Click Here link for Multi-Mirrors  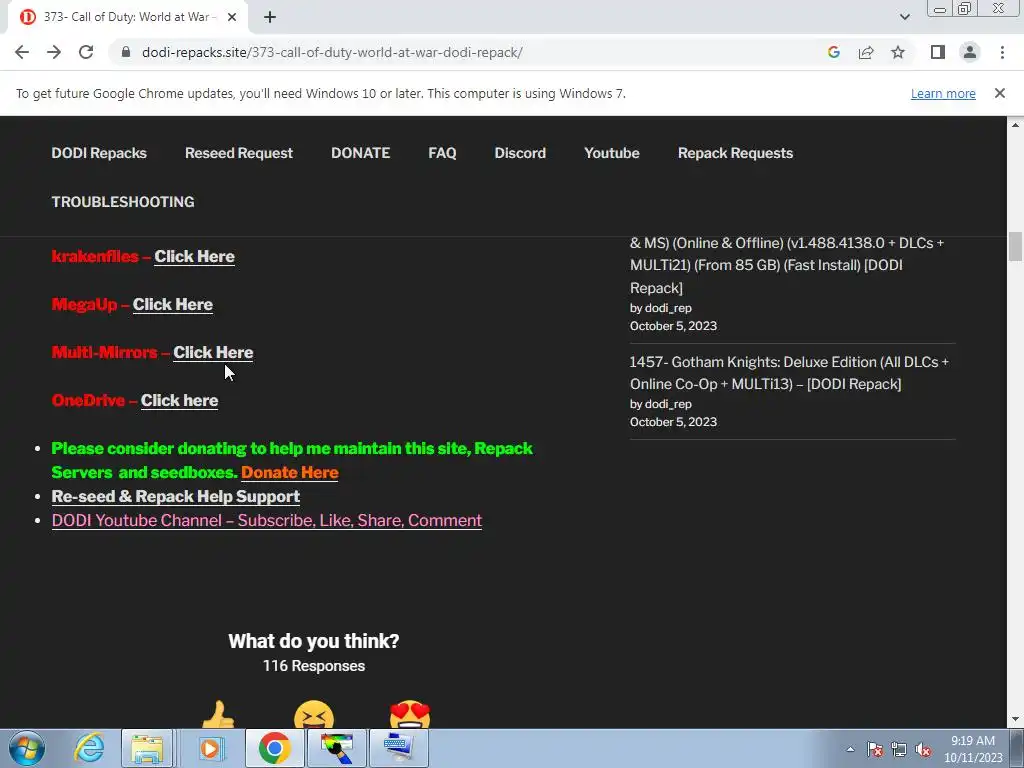(213, 353)
